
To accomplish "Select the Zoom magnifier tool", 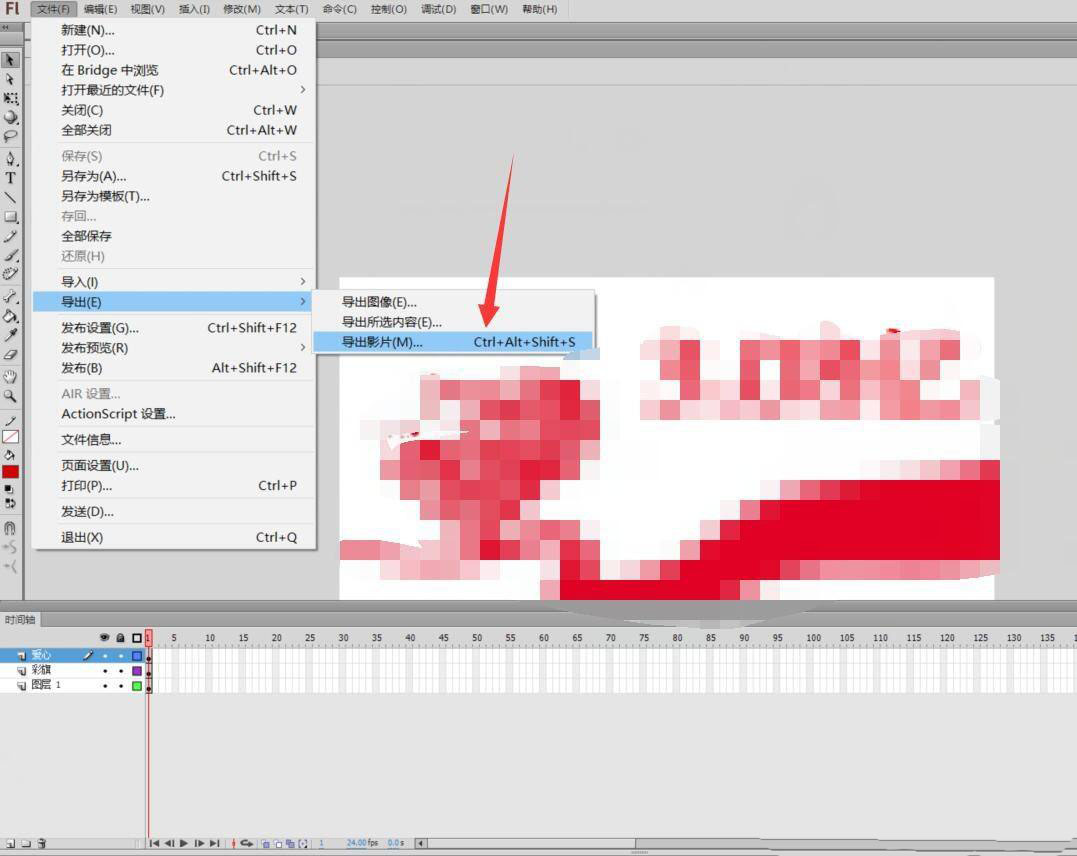I will click(x=10, y=396).
